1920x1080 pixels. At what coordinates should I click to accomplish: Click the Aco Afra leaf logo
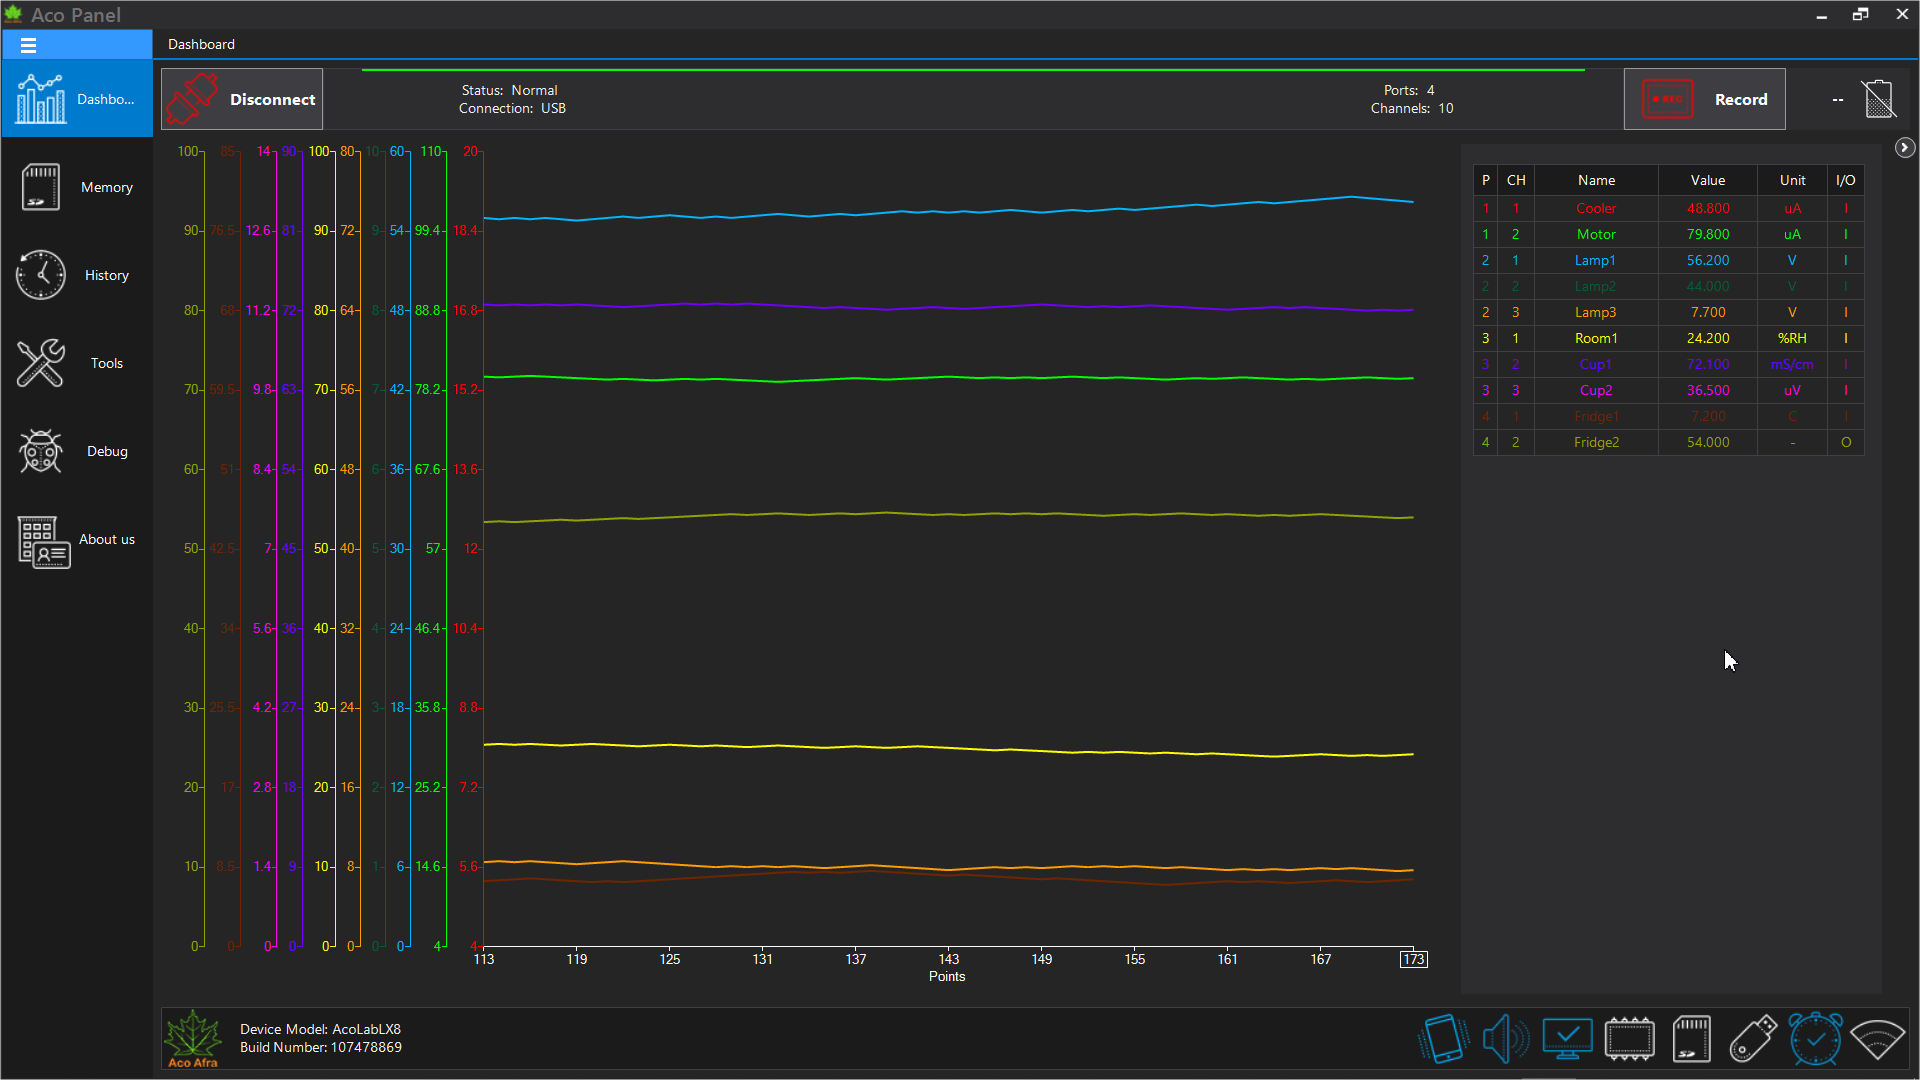[x=193, y=1038]
